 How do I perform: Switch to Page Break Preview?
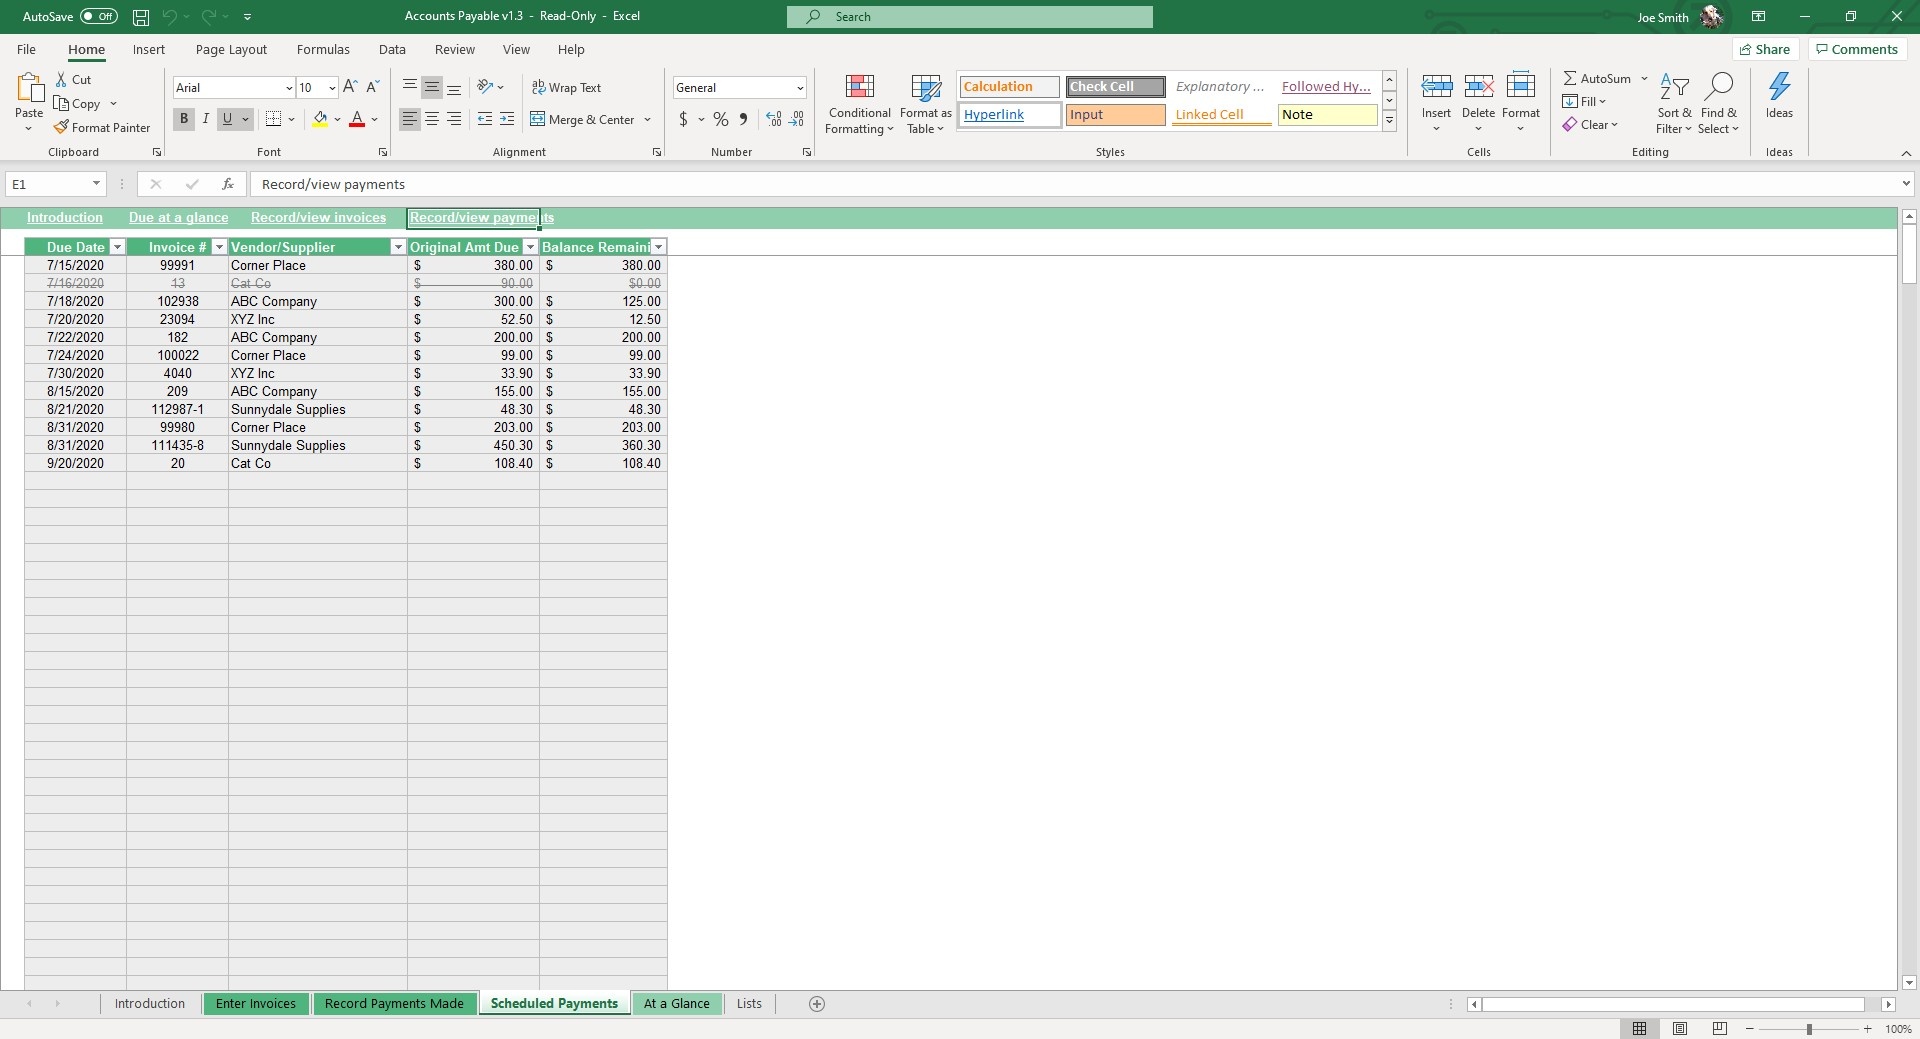1720,1029
